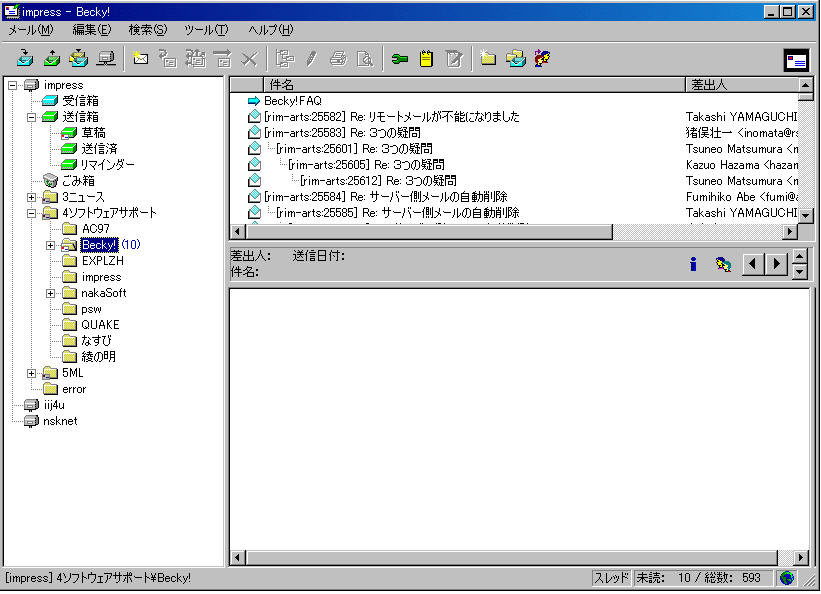
Task: Sort messages by 差出人 column header
Action: 742,84
